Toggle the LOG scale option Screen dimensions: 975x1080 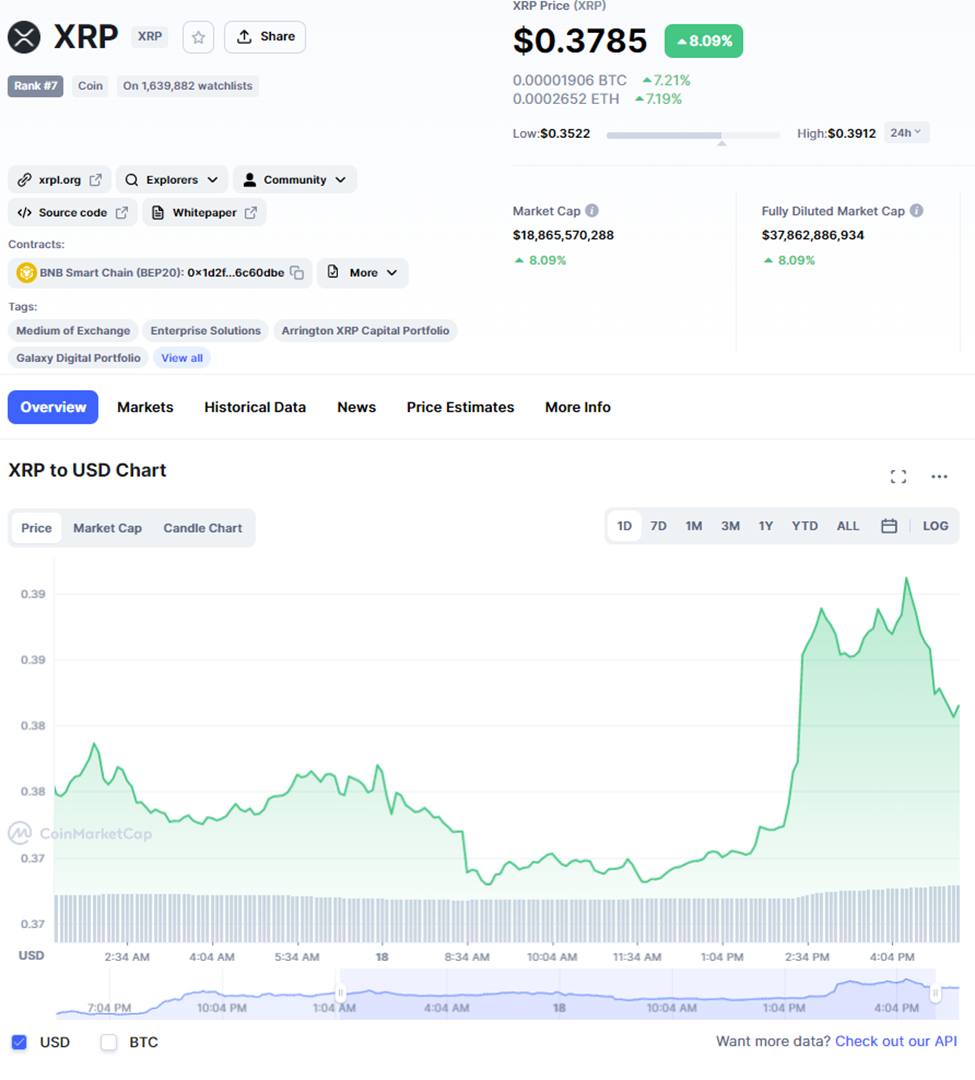coord(935,526)
